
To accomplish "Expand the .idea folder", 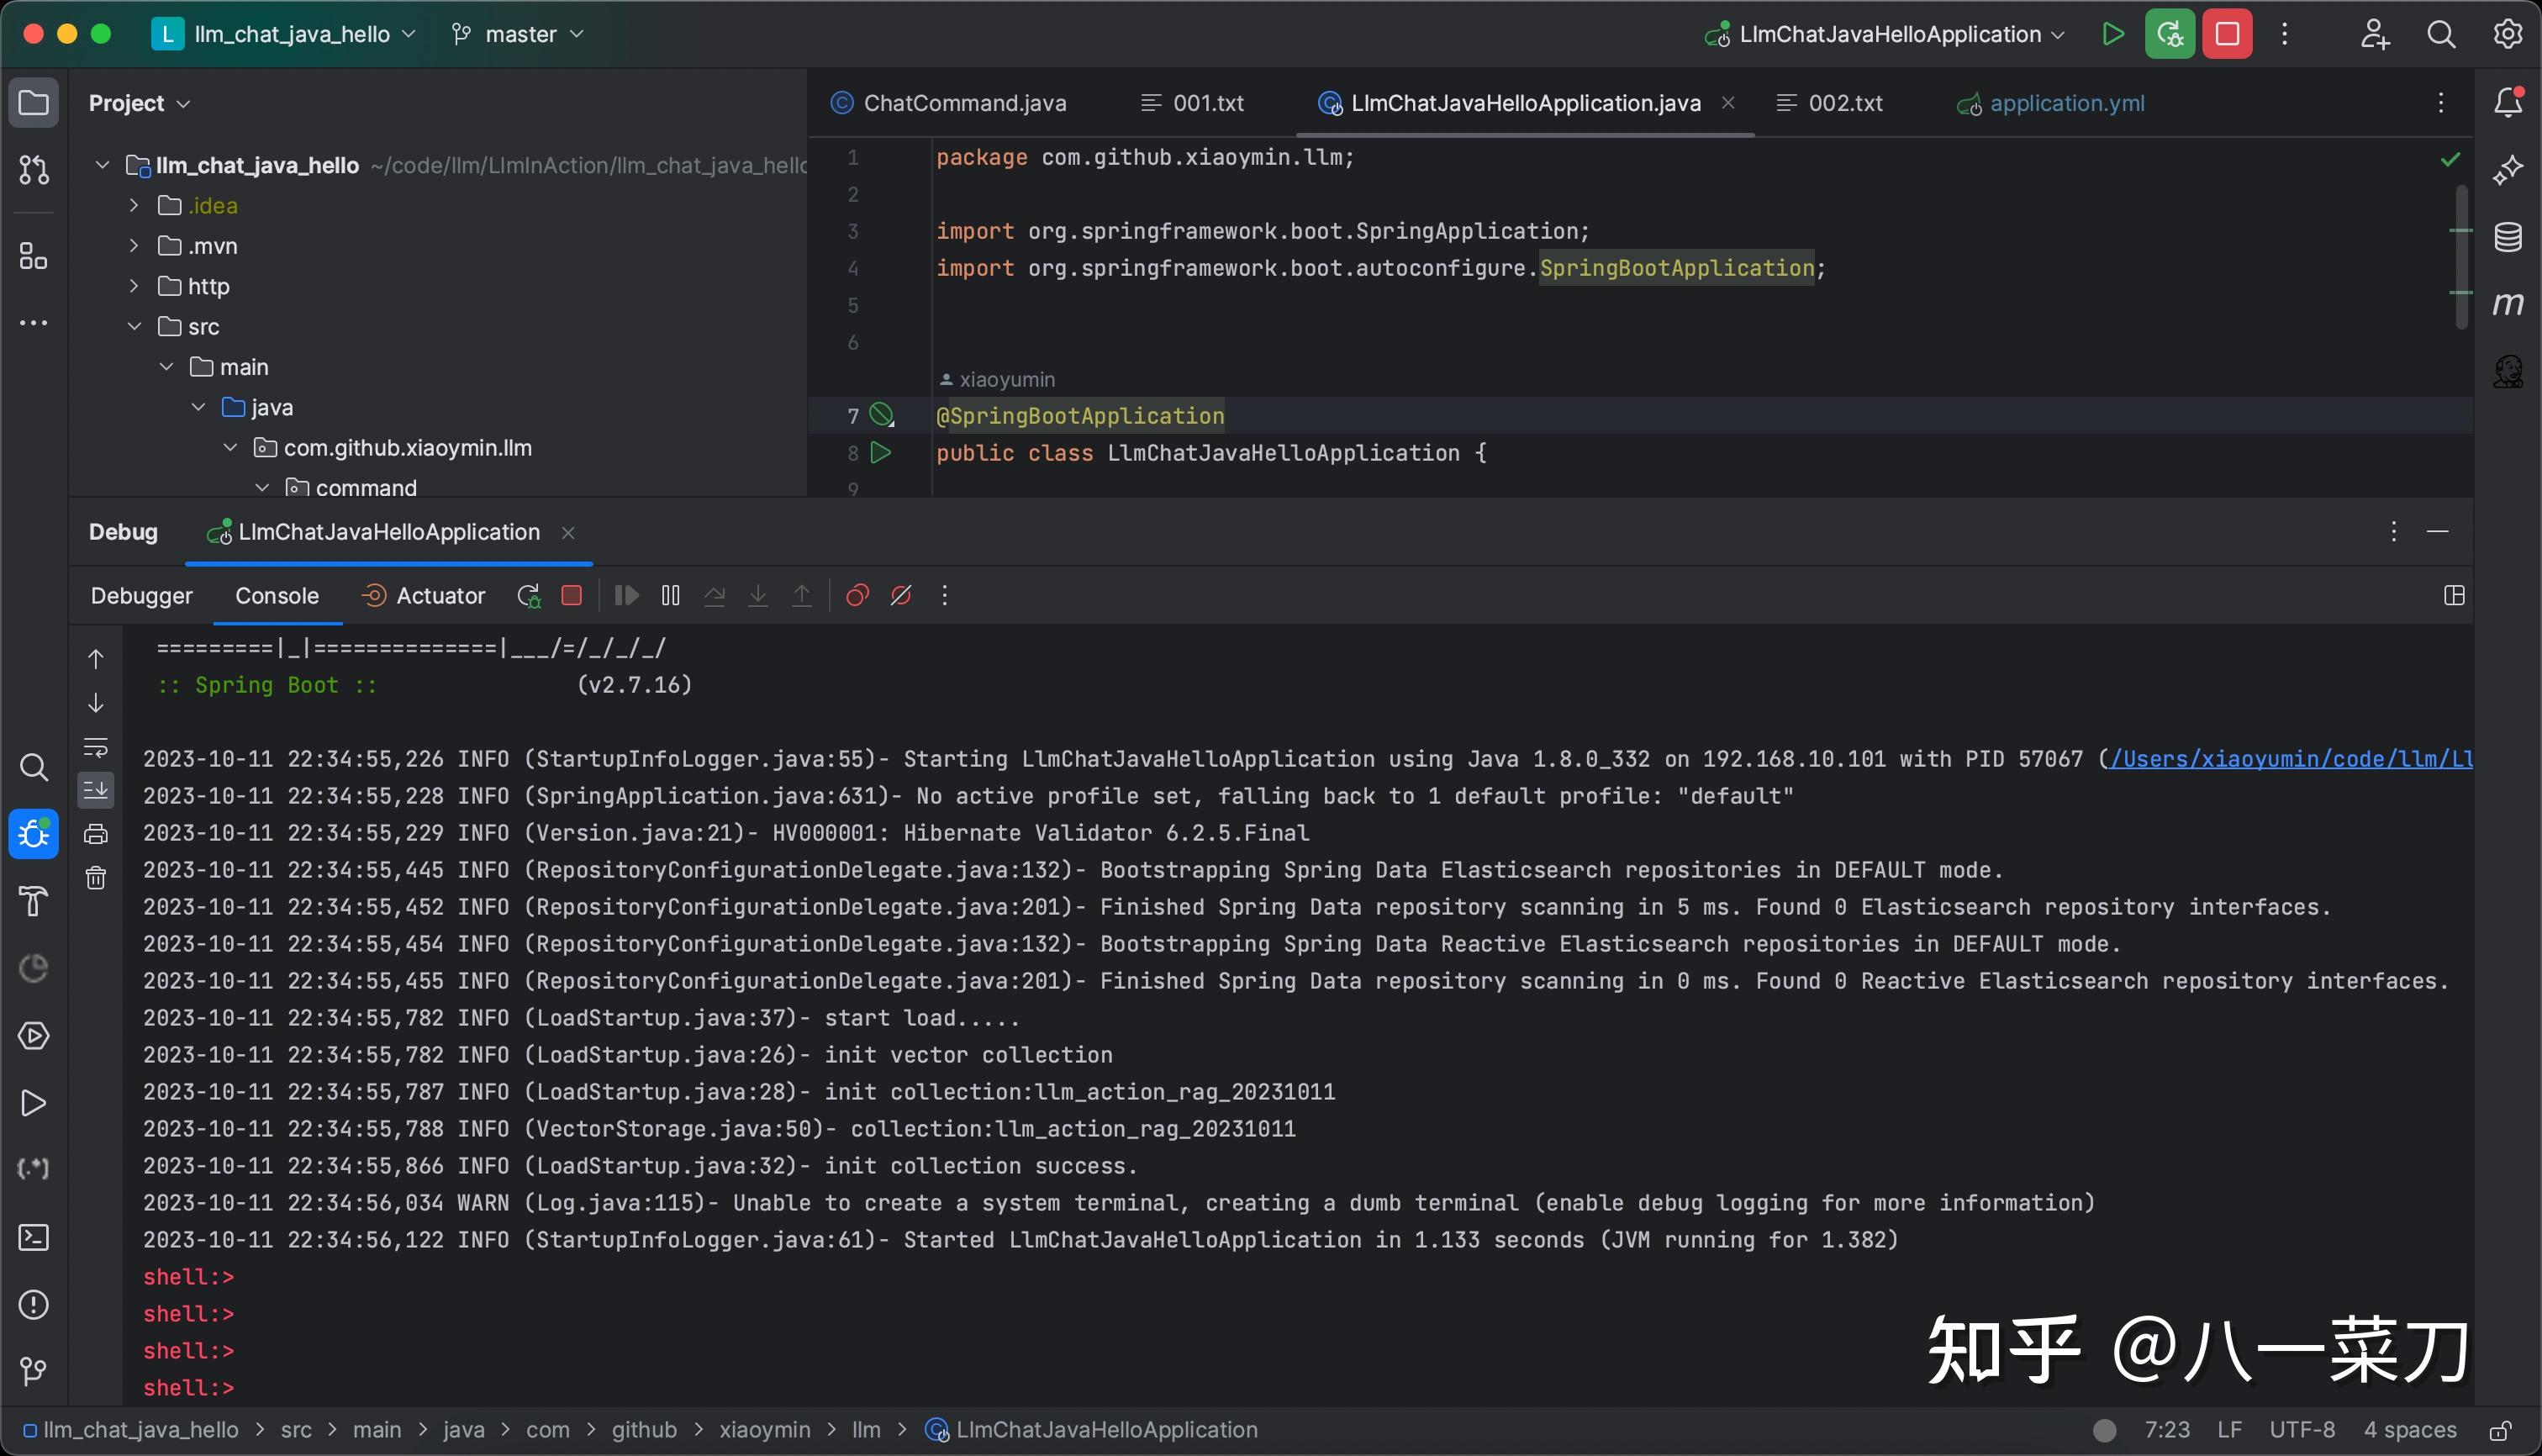I will pyautogui.click(x=134, y=205).
